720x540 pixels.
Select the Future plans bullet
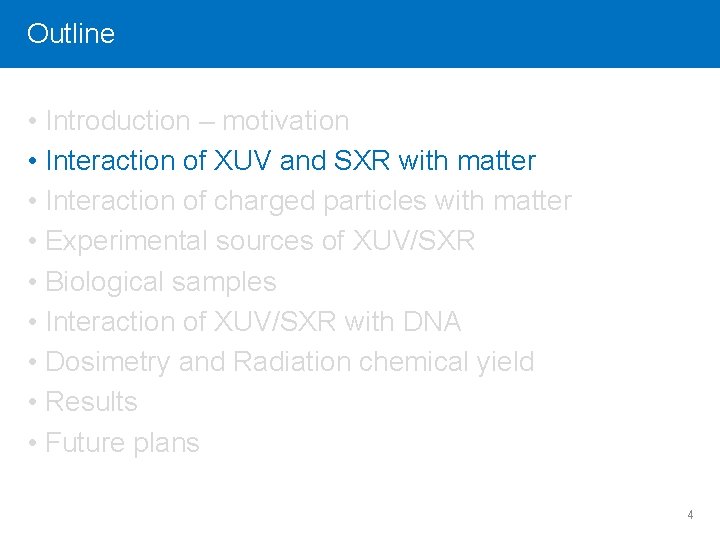point(122,443)
